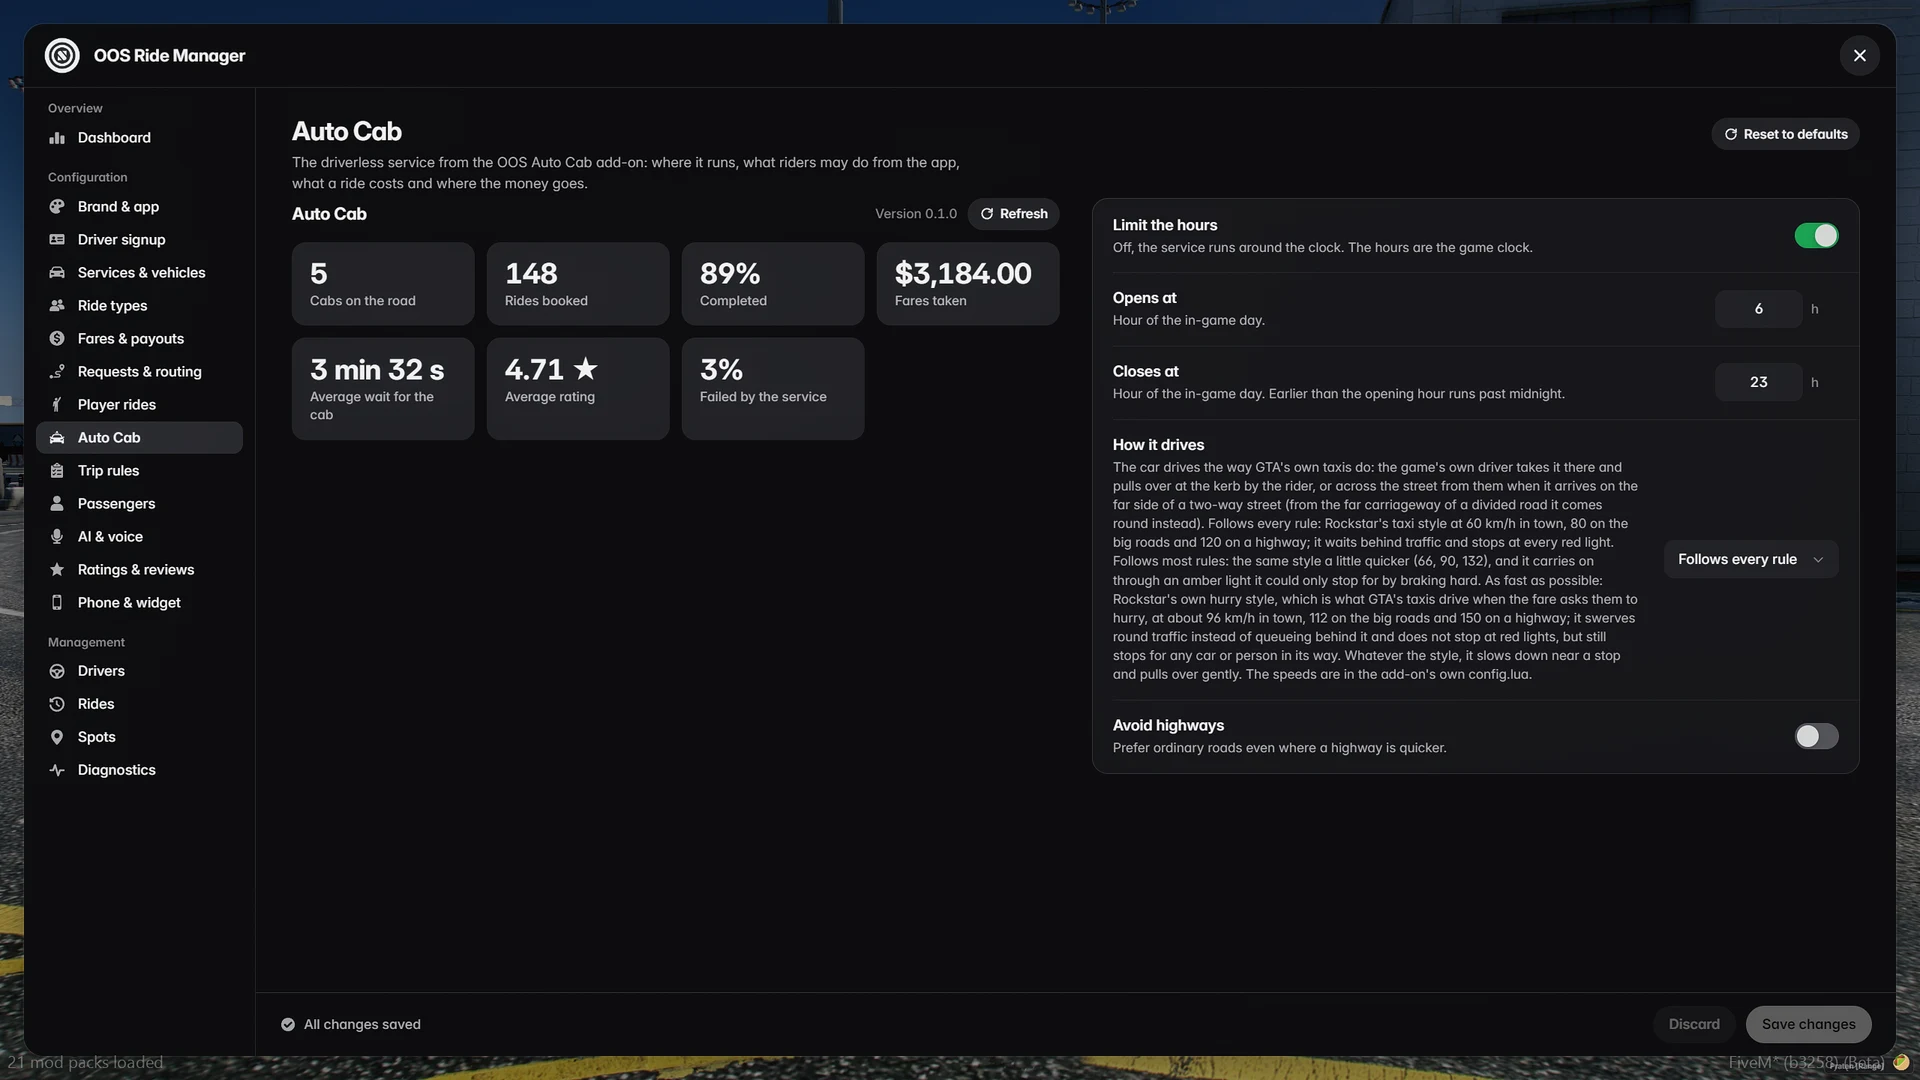Click the Rides history clock icon

(x=57, y=704)
